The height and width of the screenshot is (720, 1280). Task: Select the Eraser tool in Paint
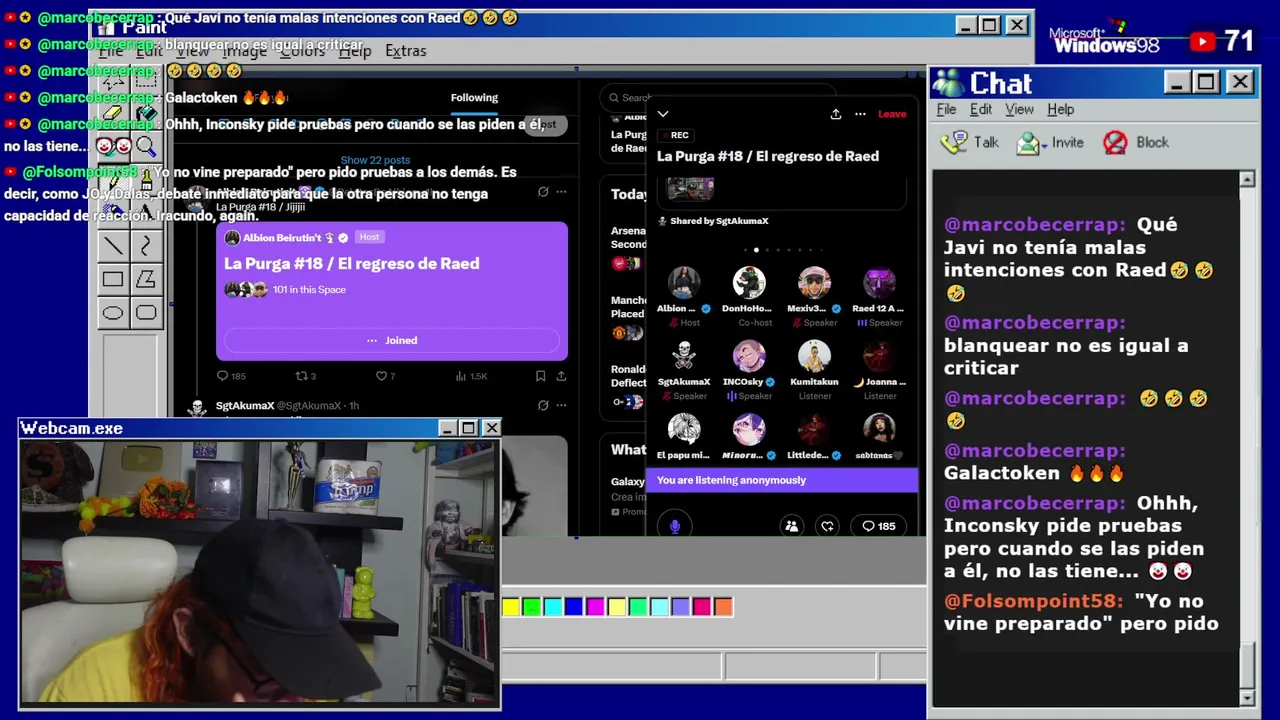point(113,112)
